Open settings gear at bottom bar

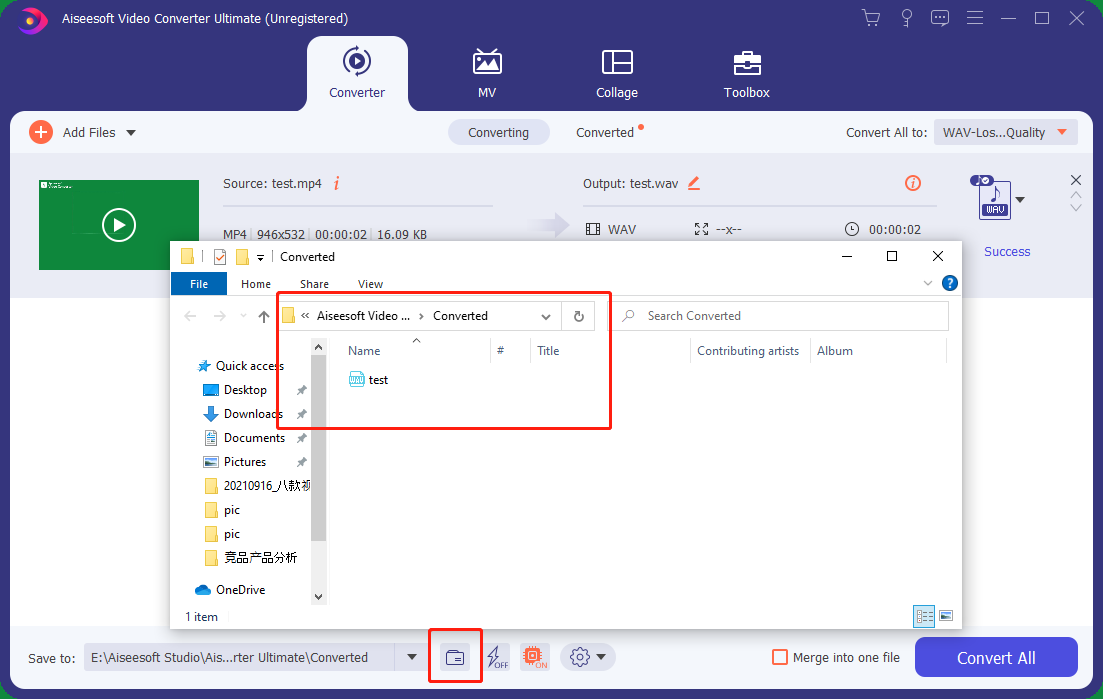click(580, 658)
